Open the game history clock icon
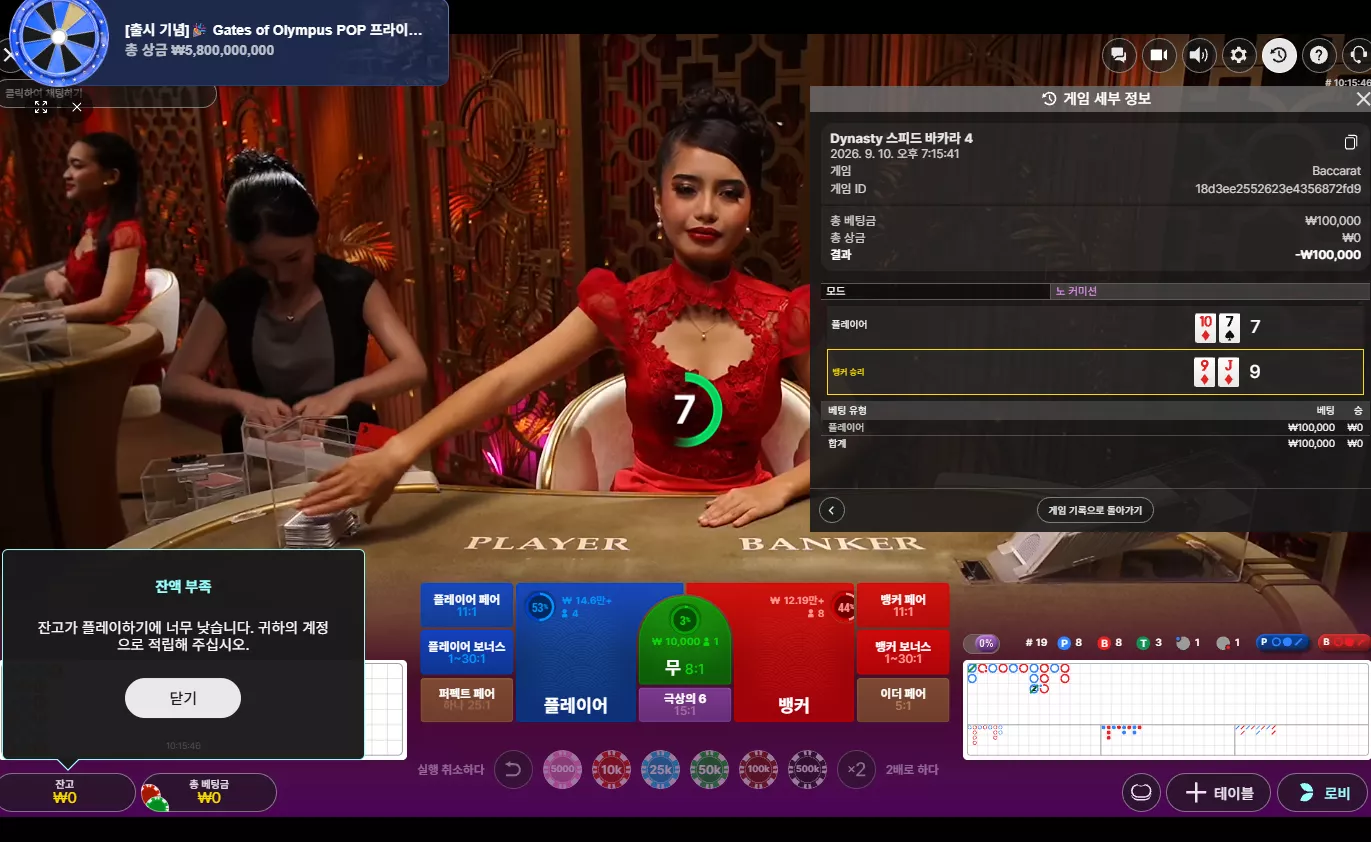 [1279, 55]
